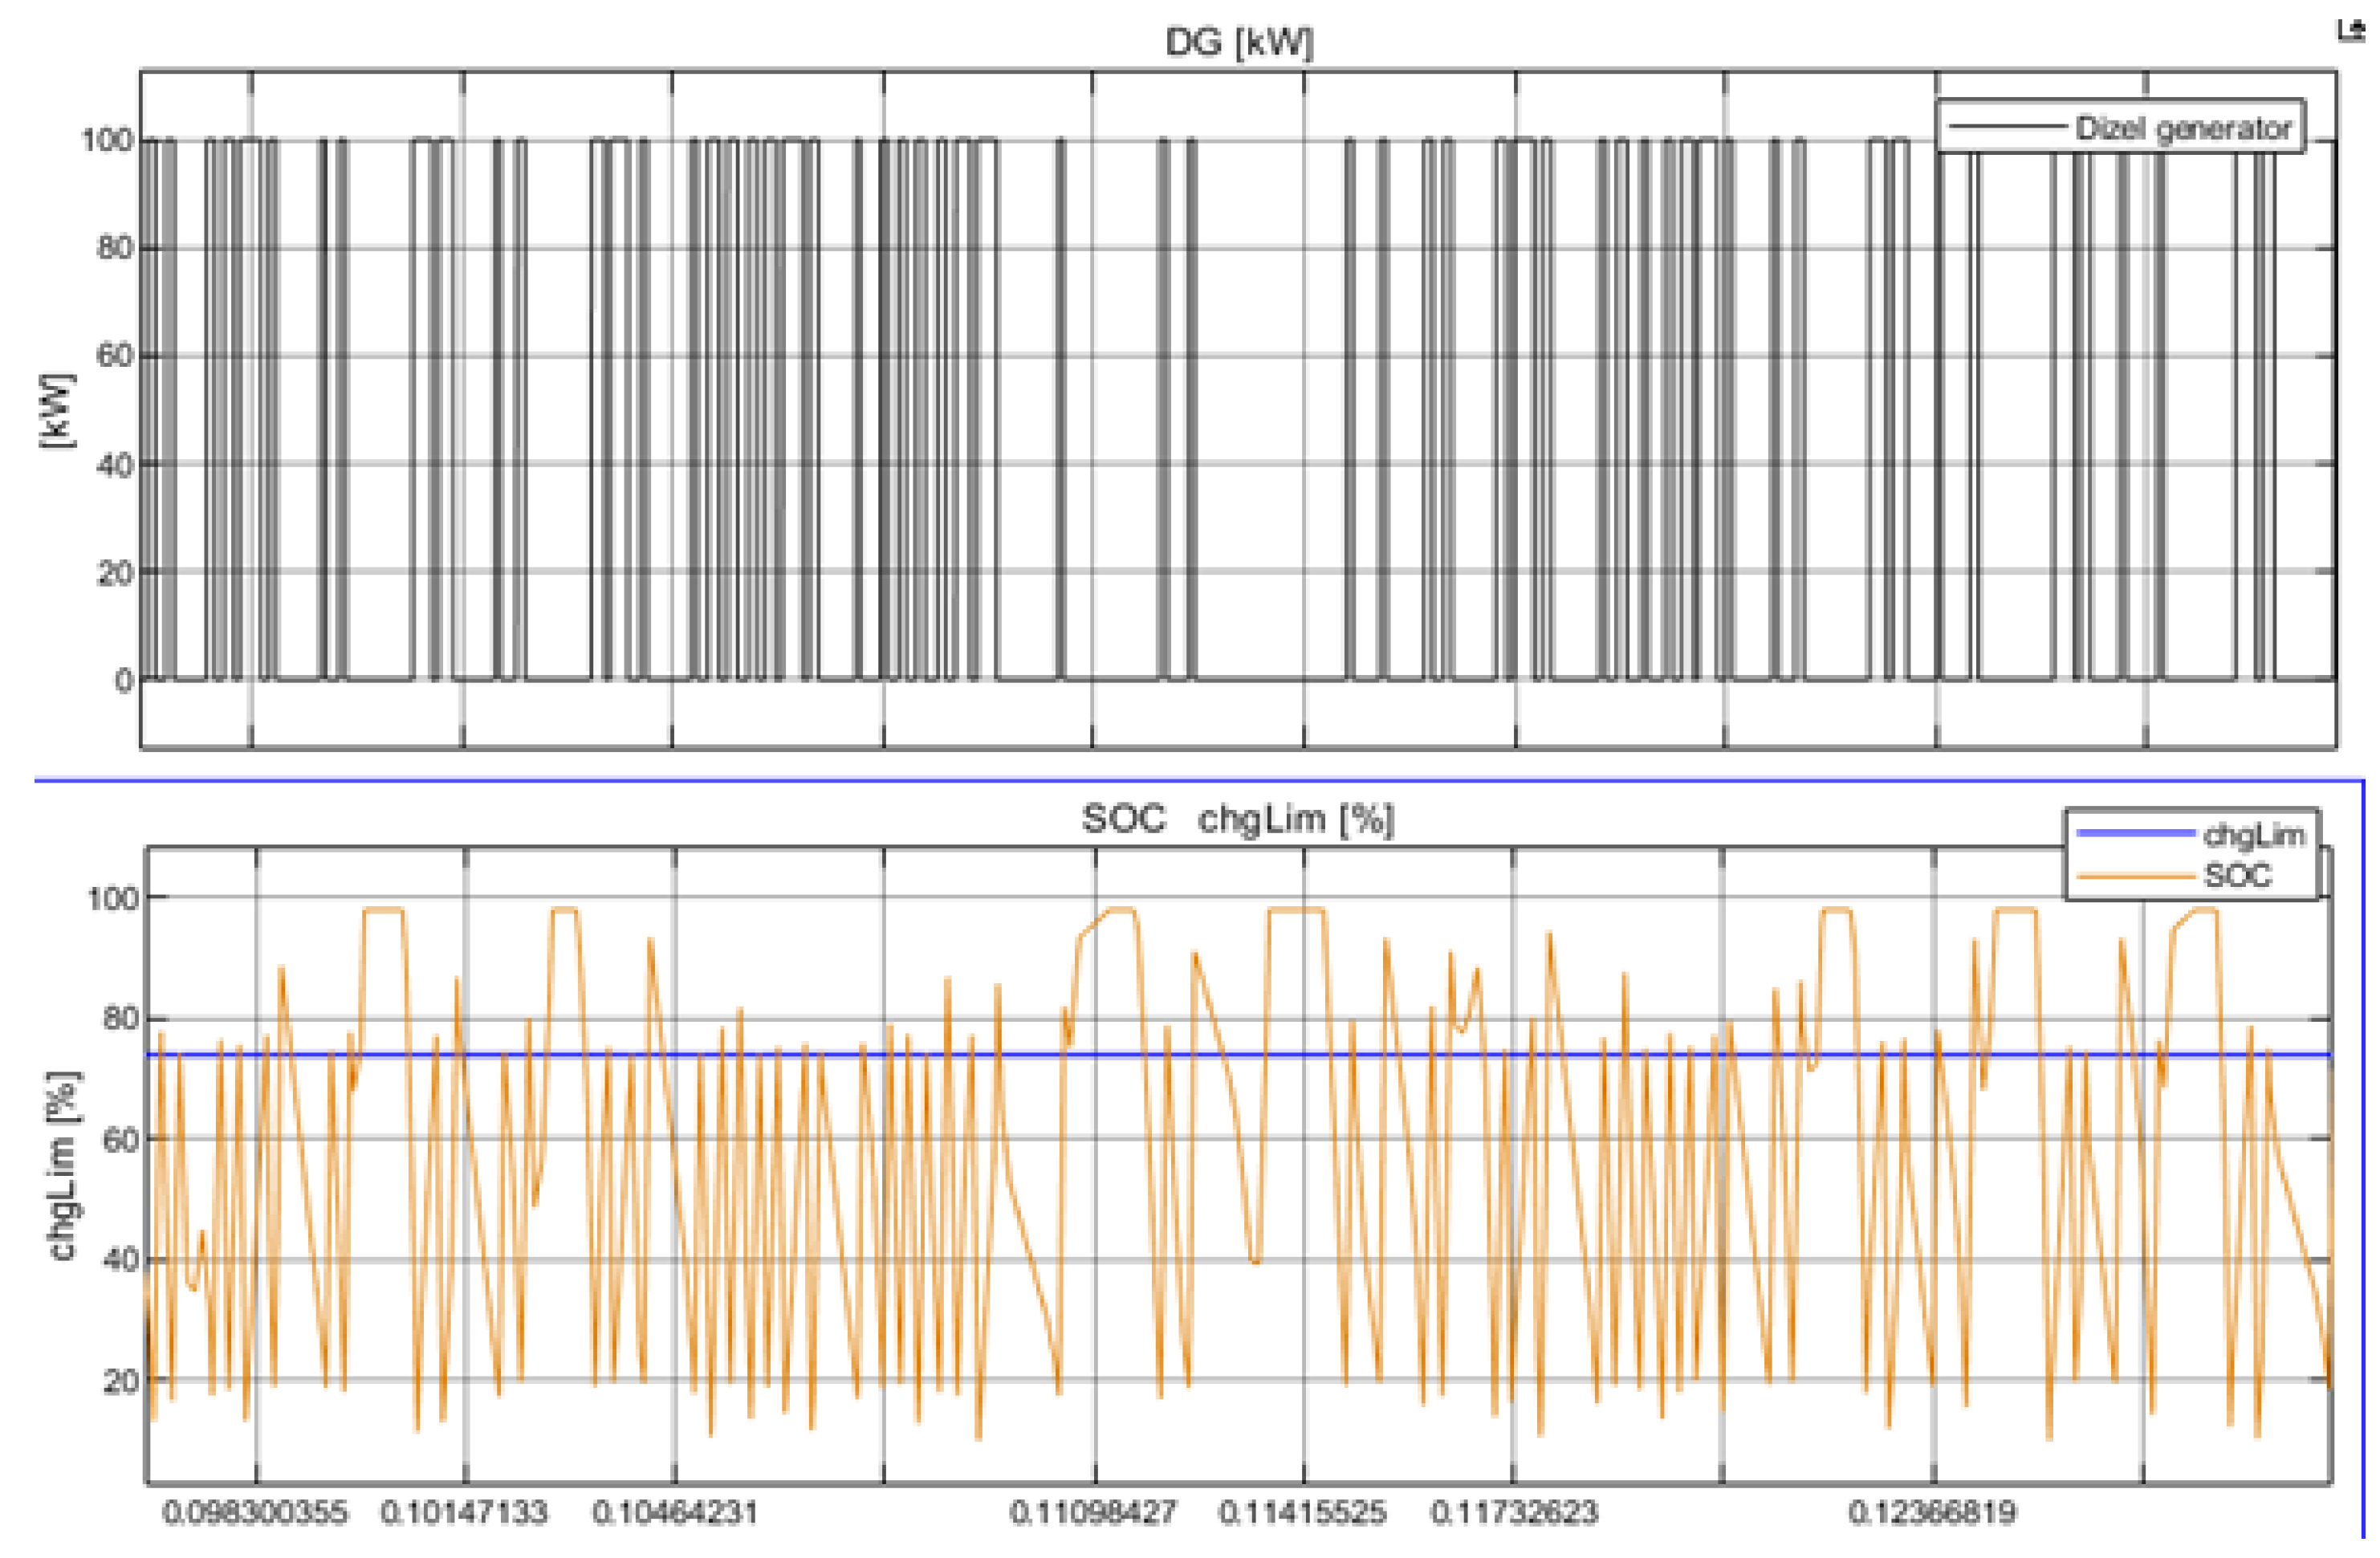Click x-axis tick label 0.098300355
The height and width of the screenshot is (1558, 2380).
click(x=255, y=1512)
